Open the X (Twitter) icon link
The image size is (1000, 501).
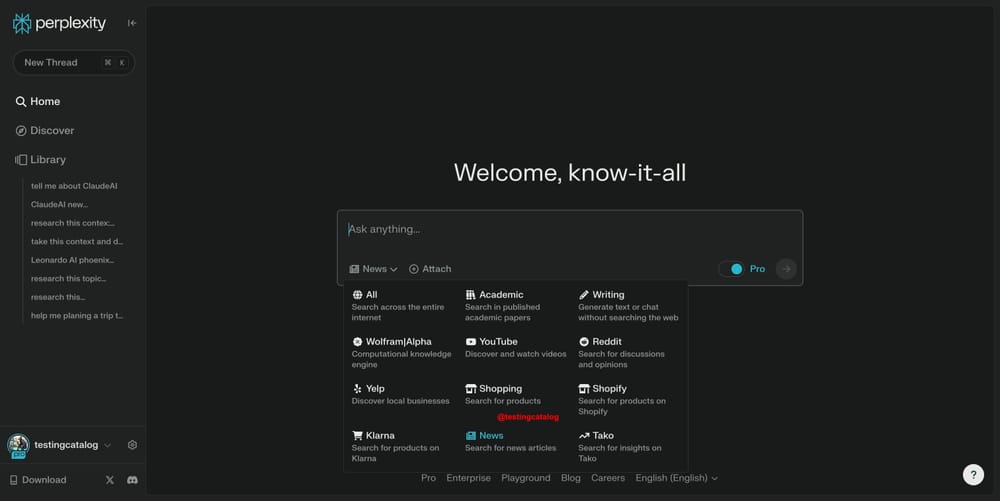110,480
